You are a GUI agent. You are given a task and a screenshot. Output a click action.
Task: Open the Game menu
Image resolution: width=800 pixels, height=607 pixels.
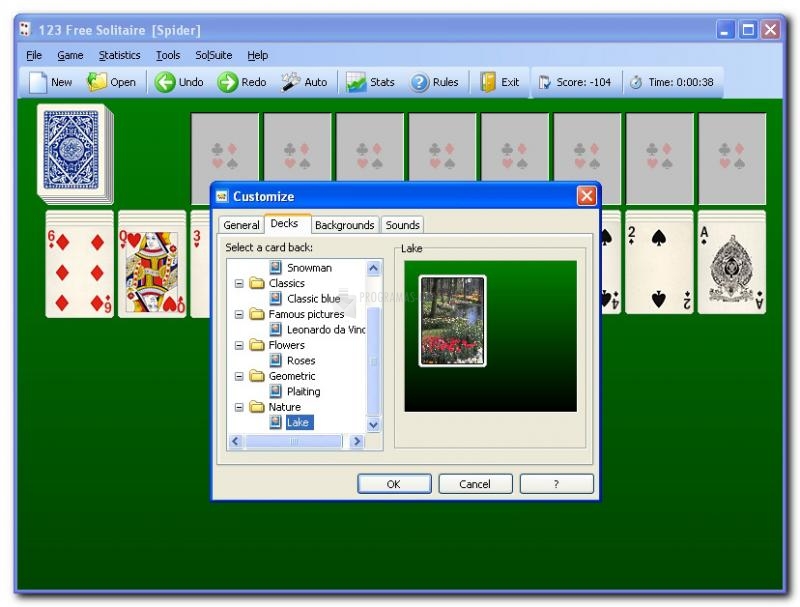point(70,55)
